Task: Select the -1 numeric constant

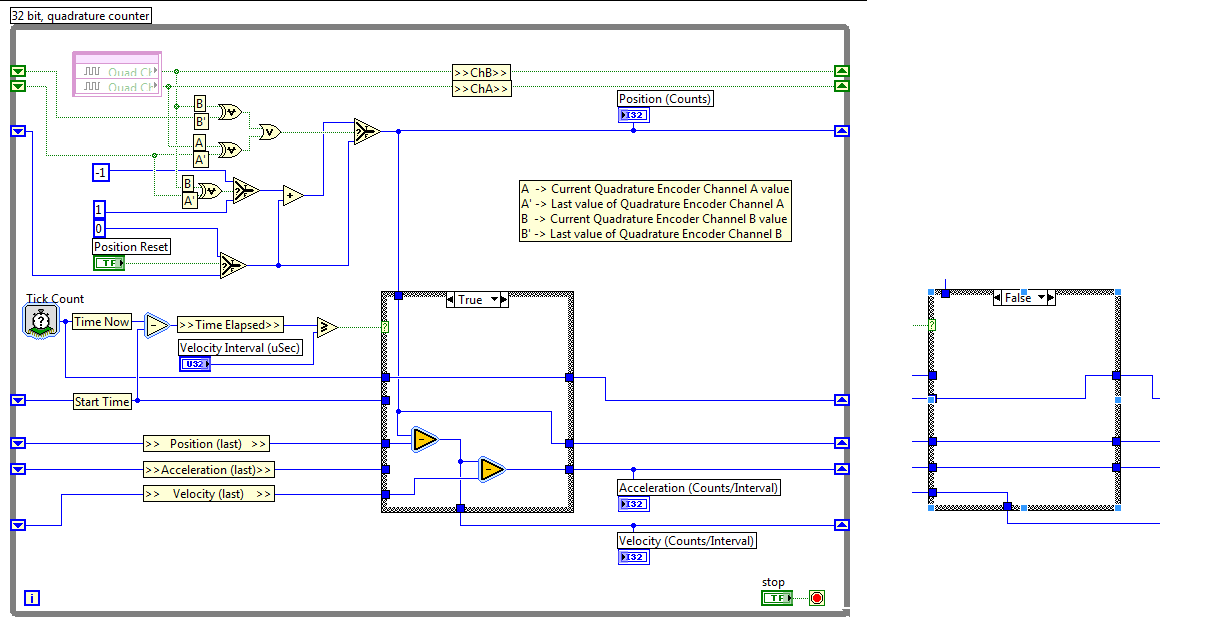Action: (x=101, y=173)
